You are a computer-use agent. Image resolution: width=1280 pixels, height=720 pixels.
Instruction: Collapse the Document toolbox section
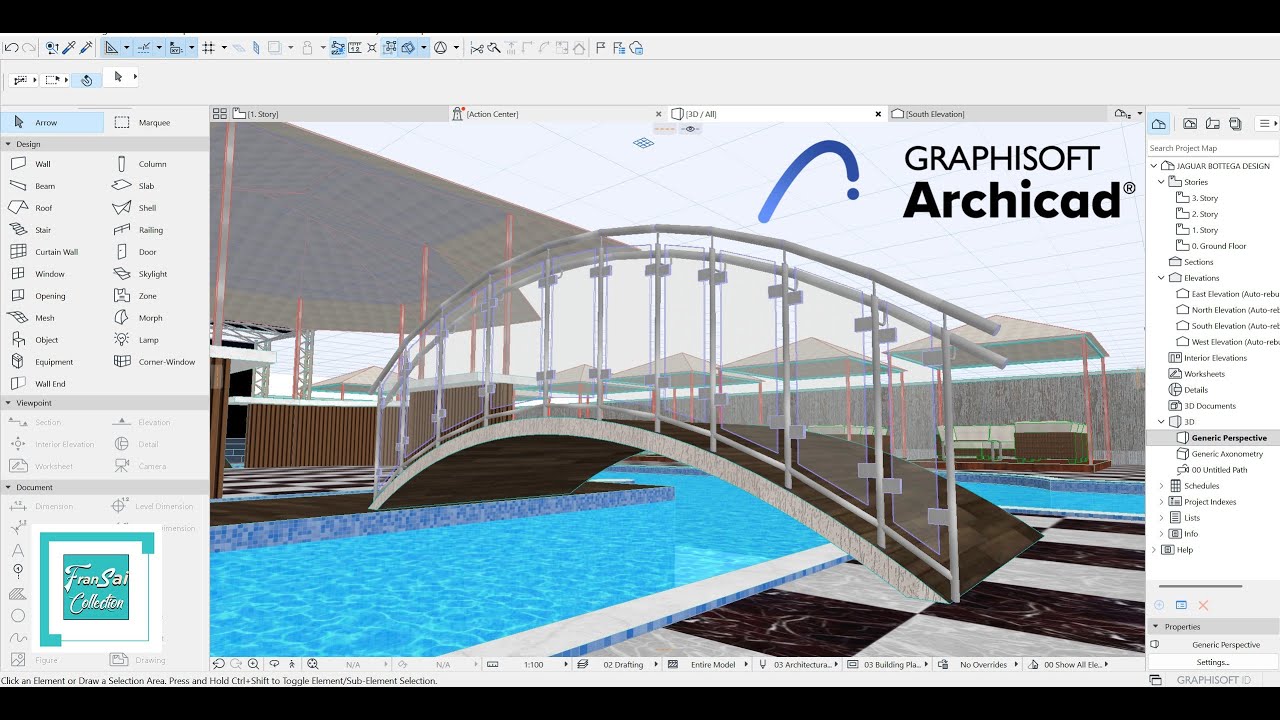click(x=9, y=487)
